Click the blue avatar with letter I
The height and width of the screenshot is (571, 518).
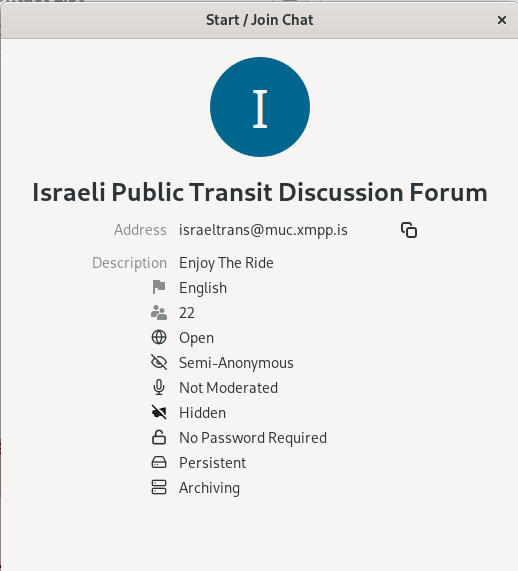tap(260, 107)
